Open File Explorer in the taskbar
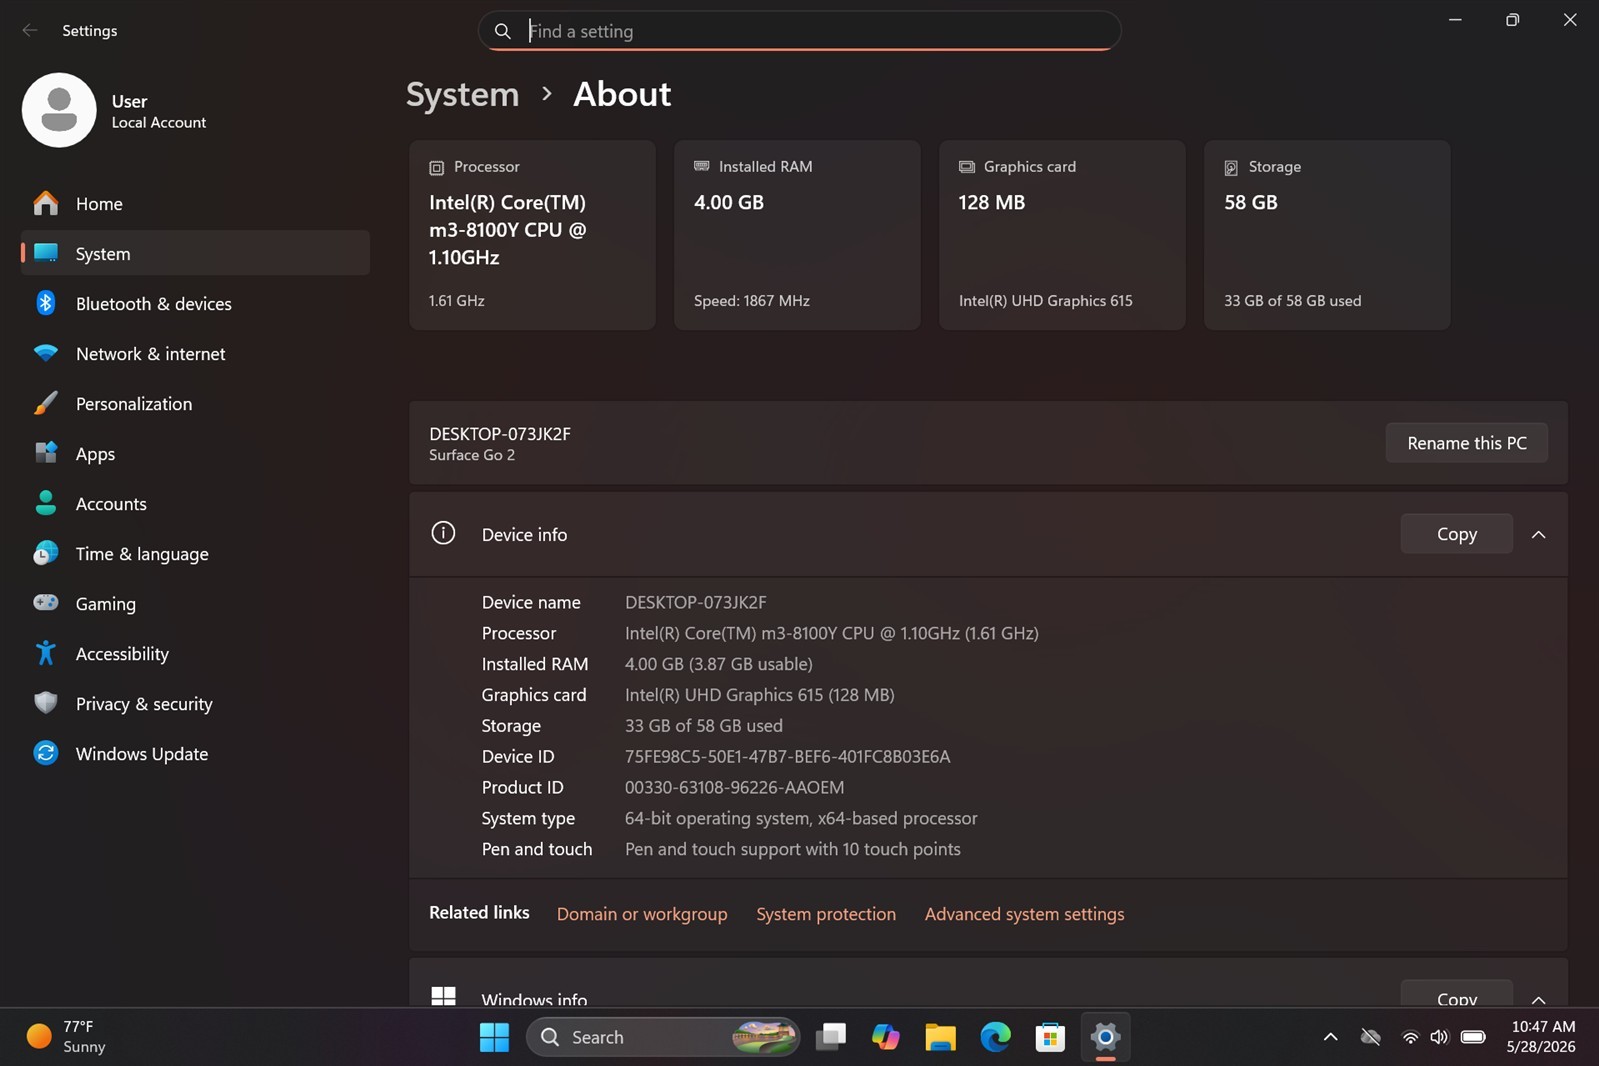The height and width of the screenshot is (1066, 1599). pos(940,1037)
